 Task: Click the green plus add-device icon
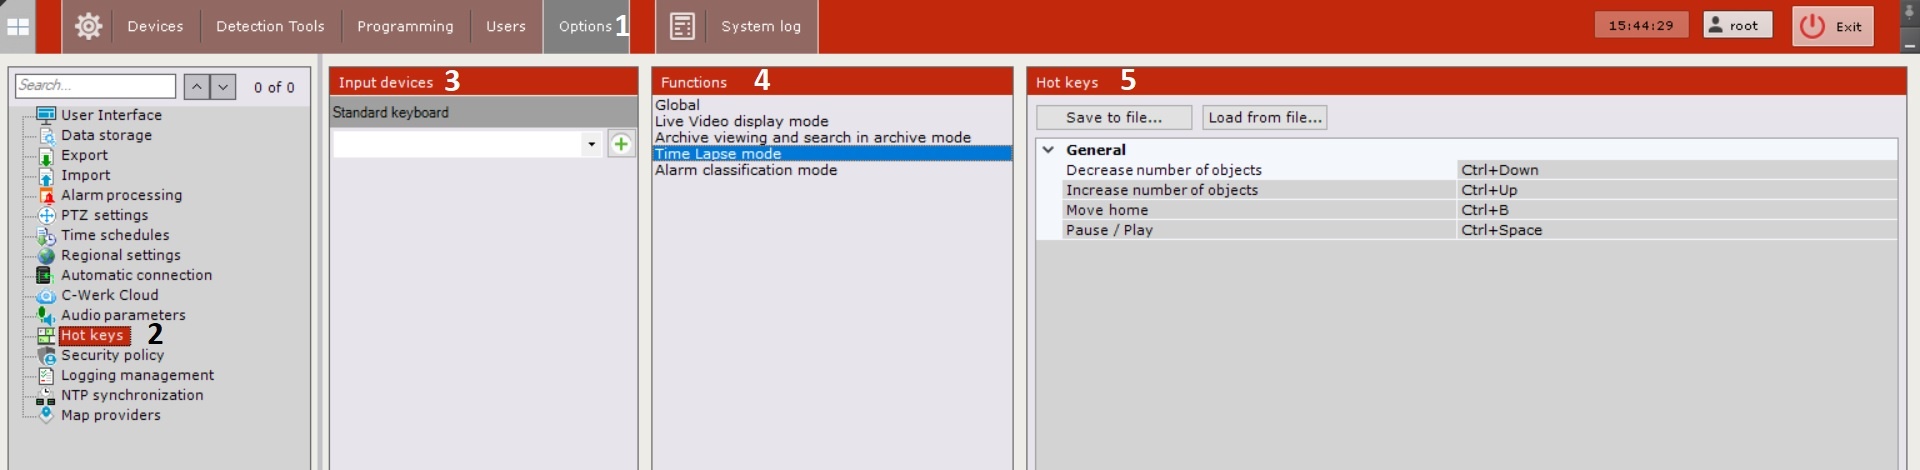tap(621, 144)
